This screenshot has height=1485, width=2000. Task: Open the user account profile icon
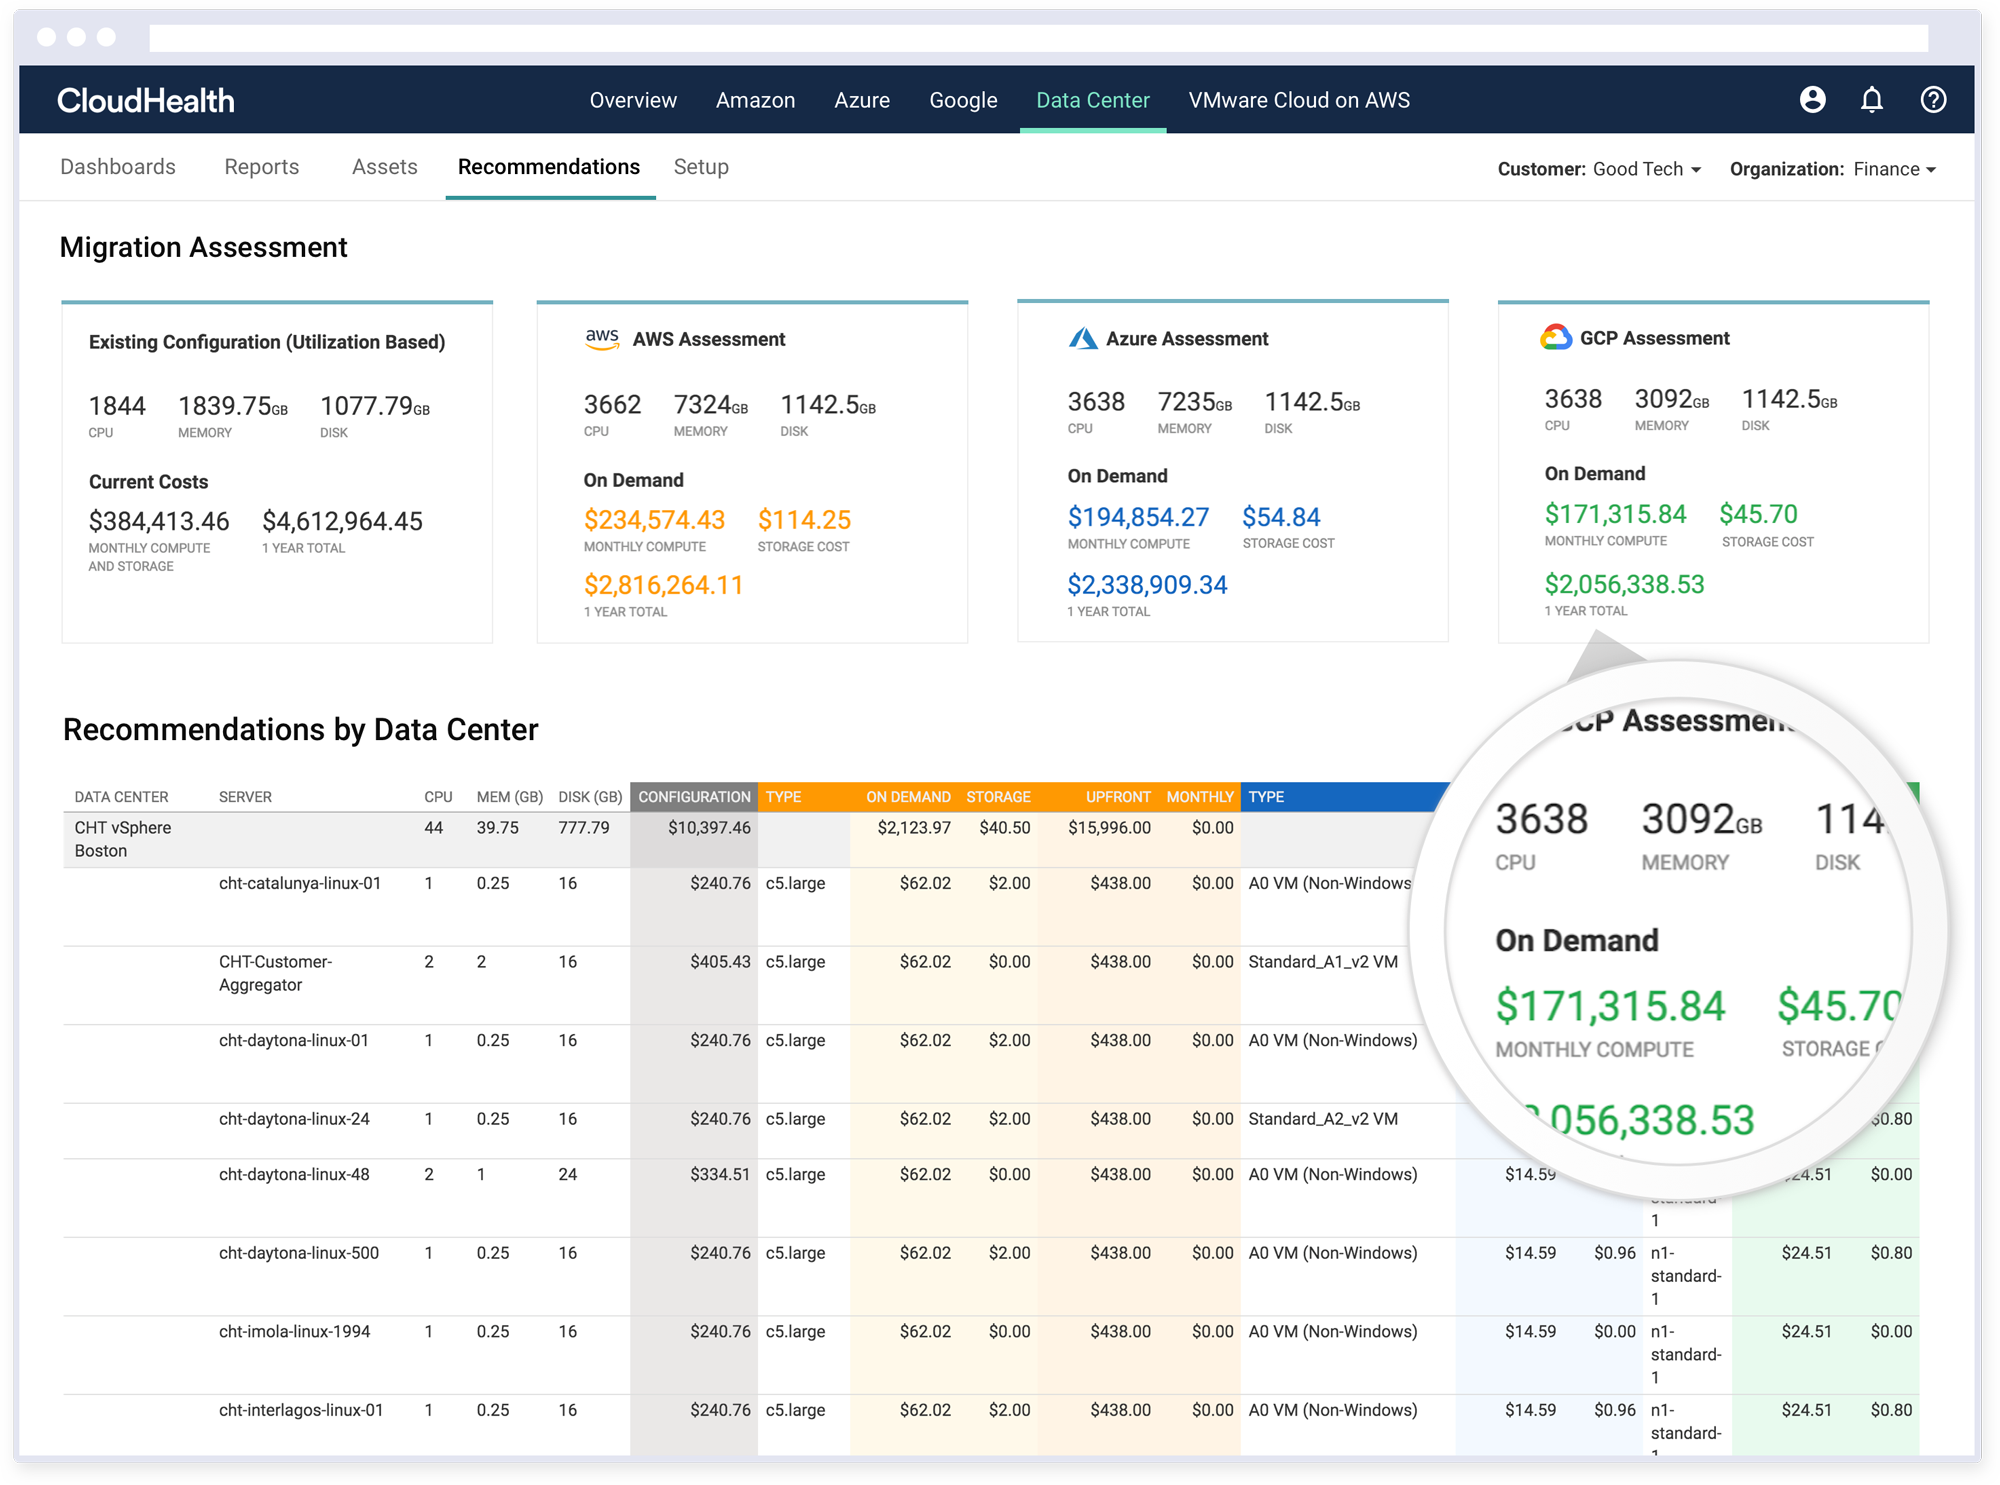[x=1812, y=100]
